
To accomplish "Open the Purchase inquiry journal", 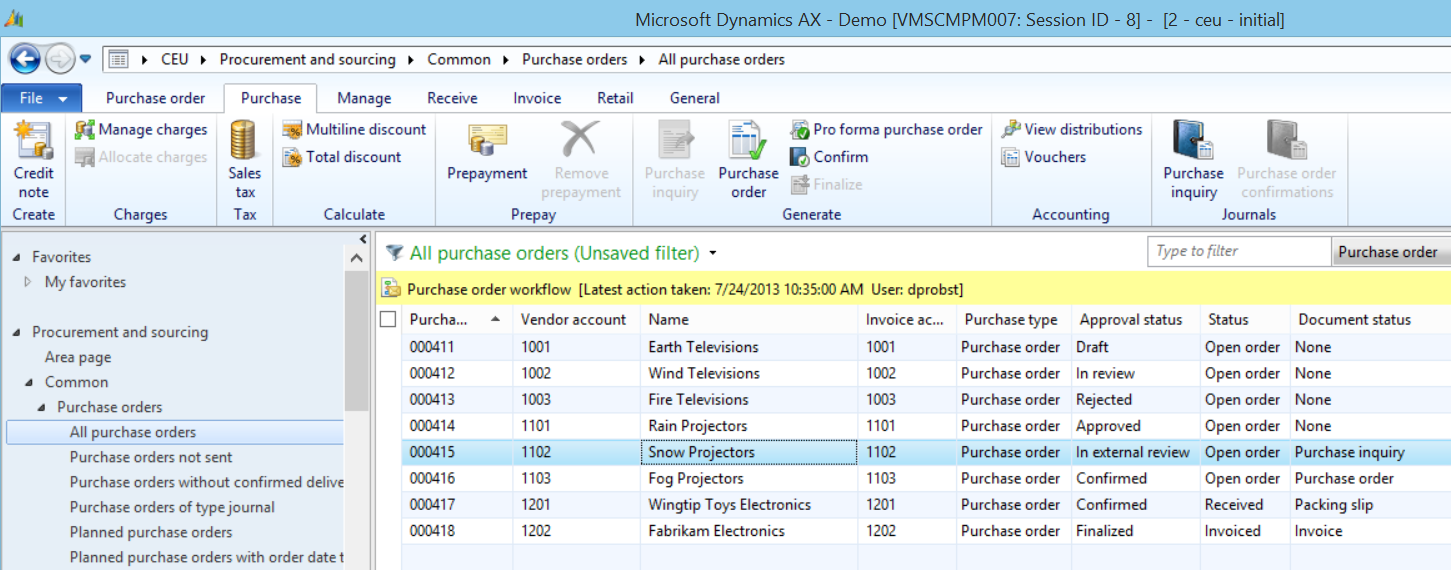I will coord(1193,142).
